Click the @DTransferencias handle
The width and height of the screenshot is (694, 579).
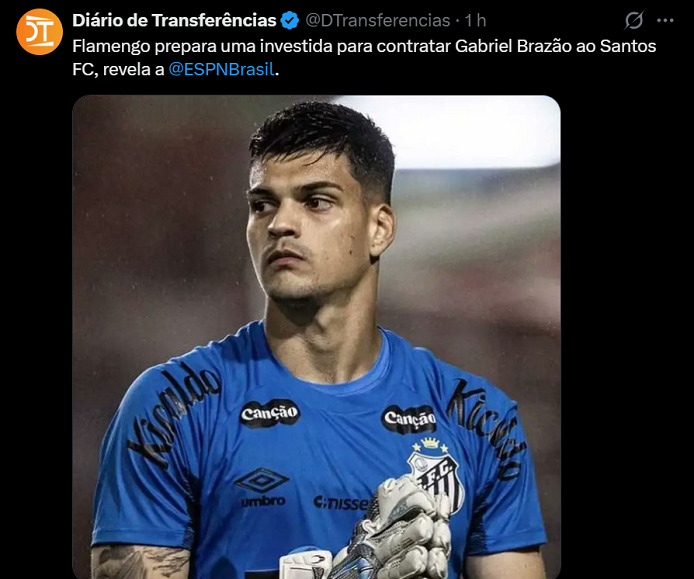pyautogui.click(x=378, y=20)
